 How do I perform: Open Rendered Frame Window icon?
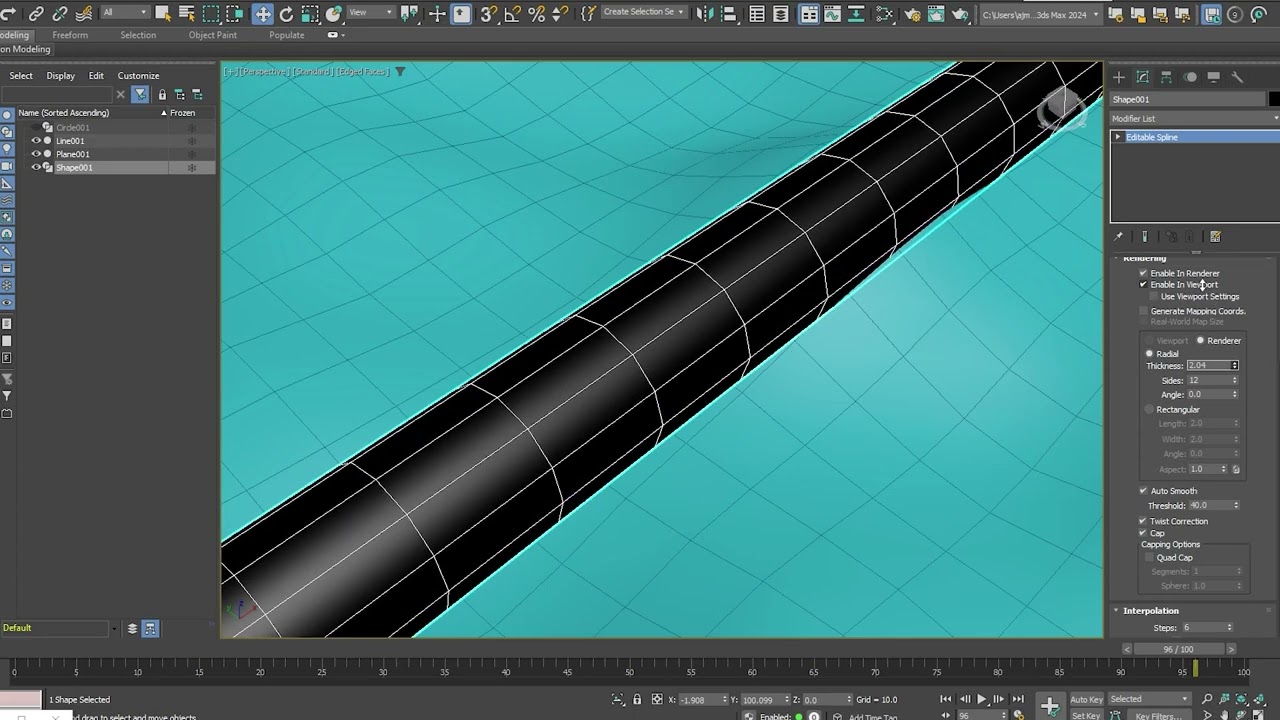click(x=937, y=14)
